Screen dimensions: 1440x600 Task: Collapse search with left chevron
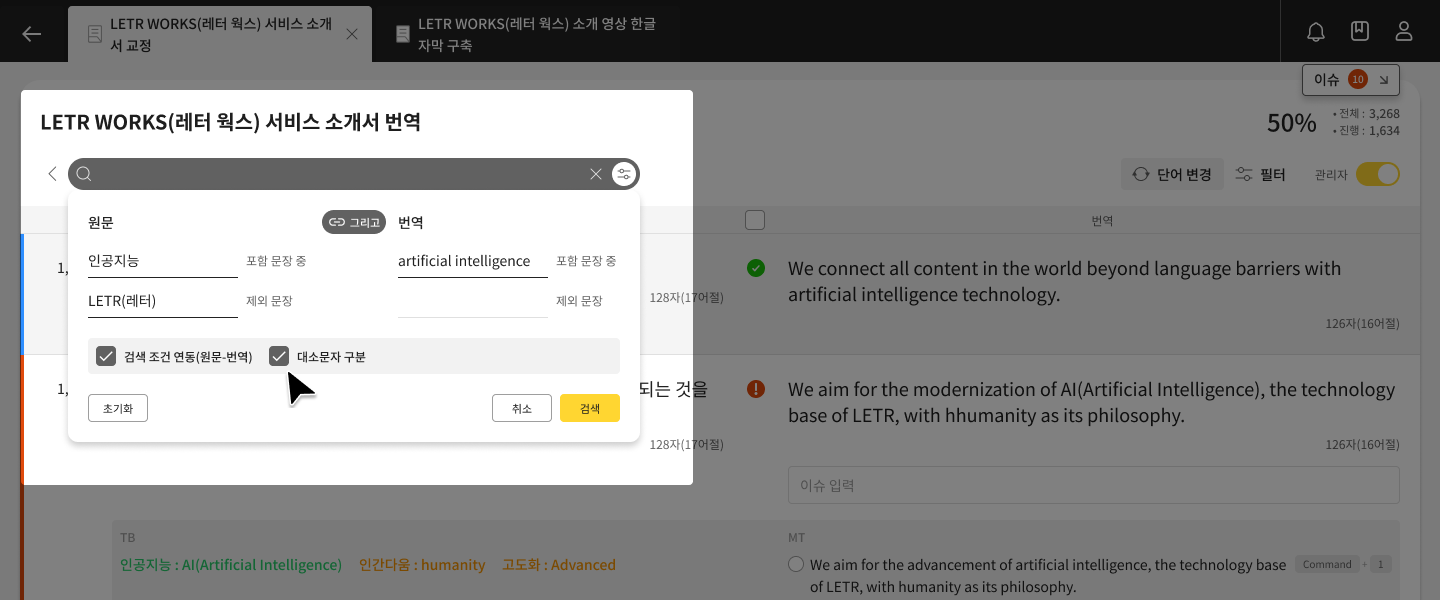52,174
